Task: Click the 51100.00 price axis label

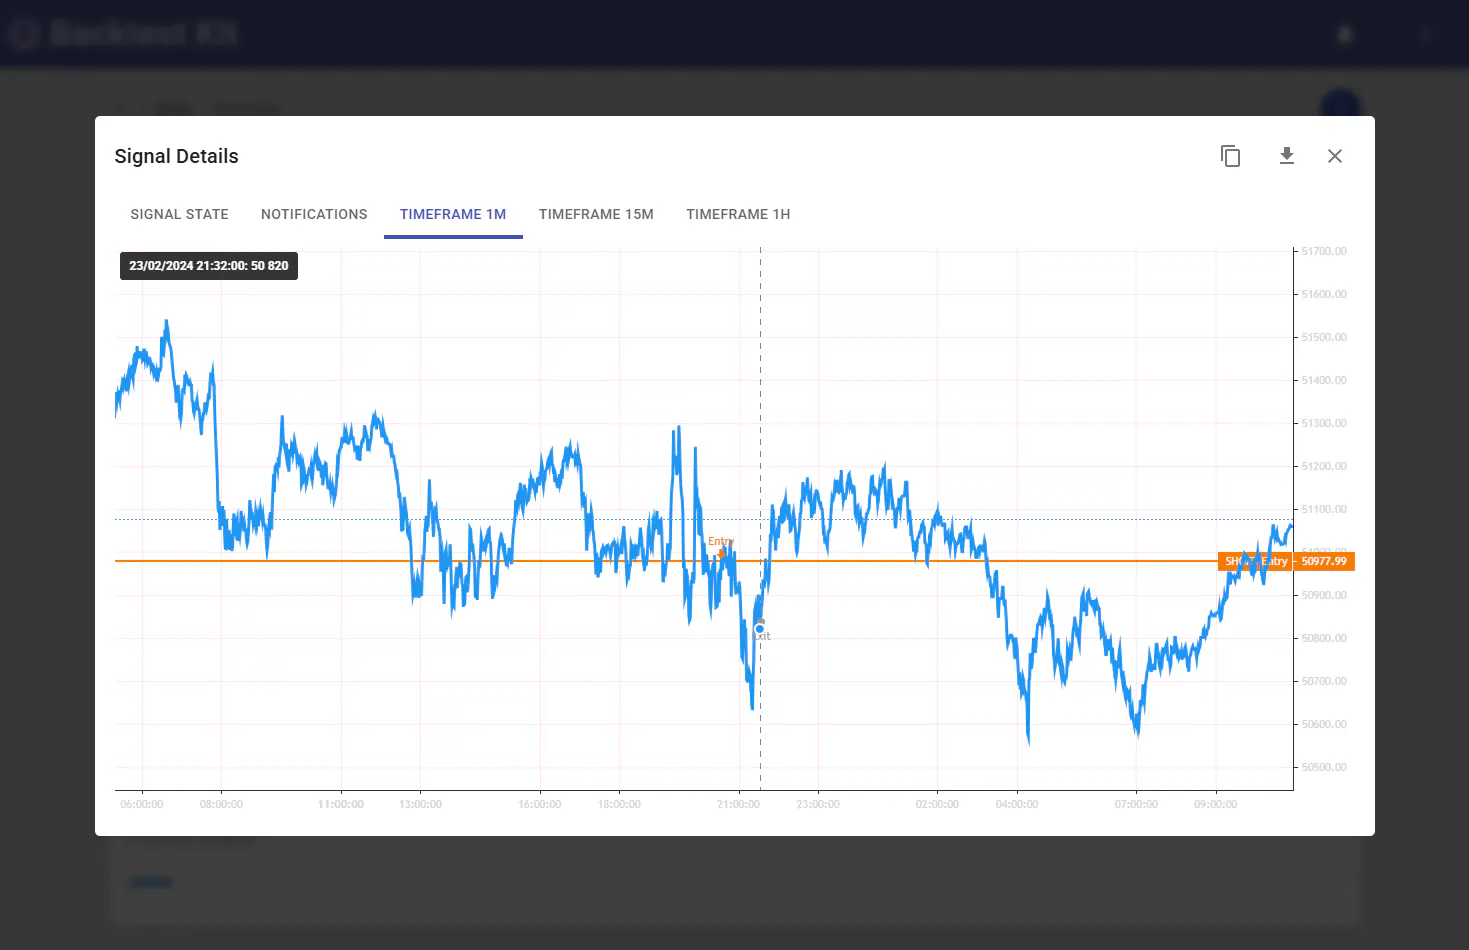Action: (1324, 509)
